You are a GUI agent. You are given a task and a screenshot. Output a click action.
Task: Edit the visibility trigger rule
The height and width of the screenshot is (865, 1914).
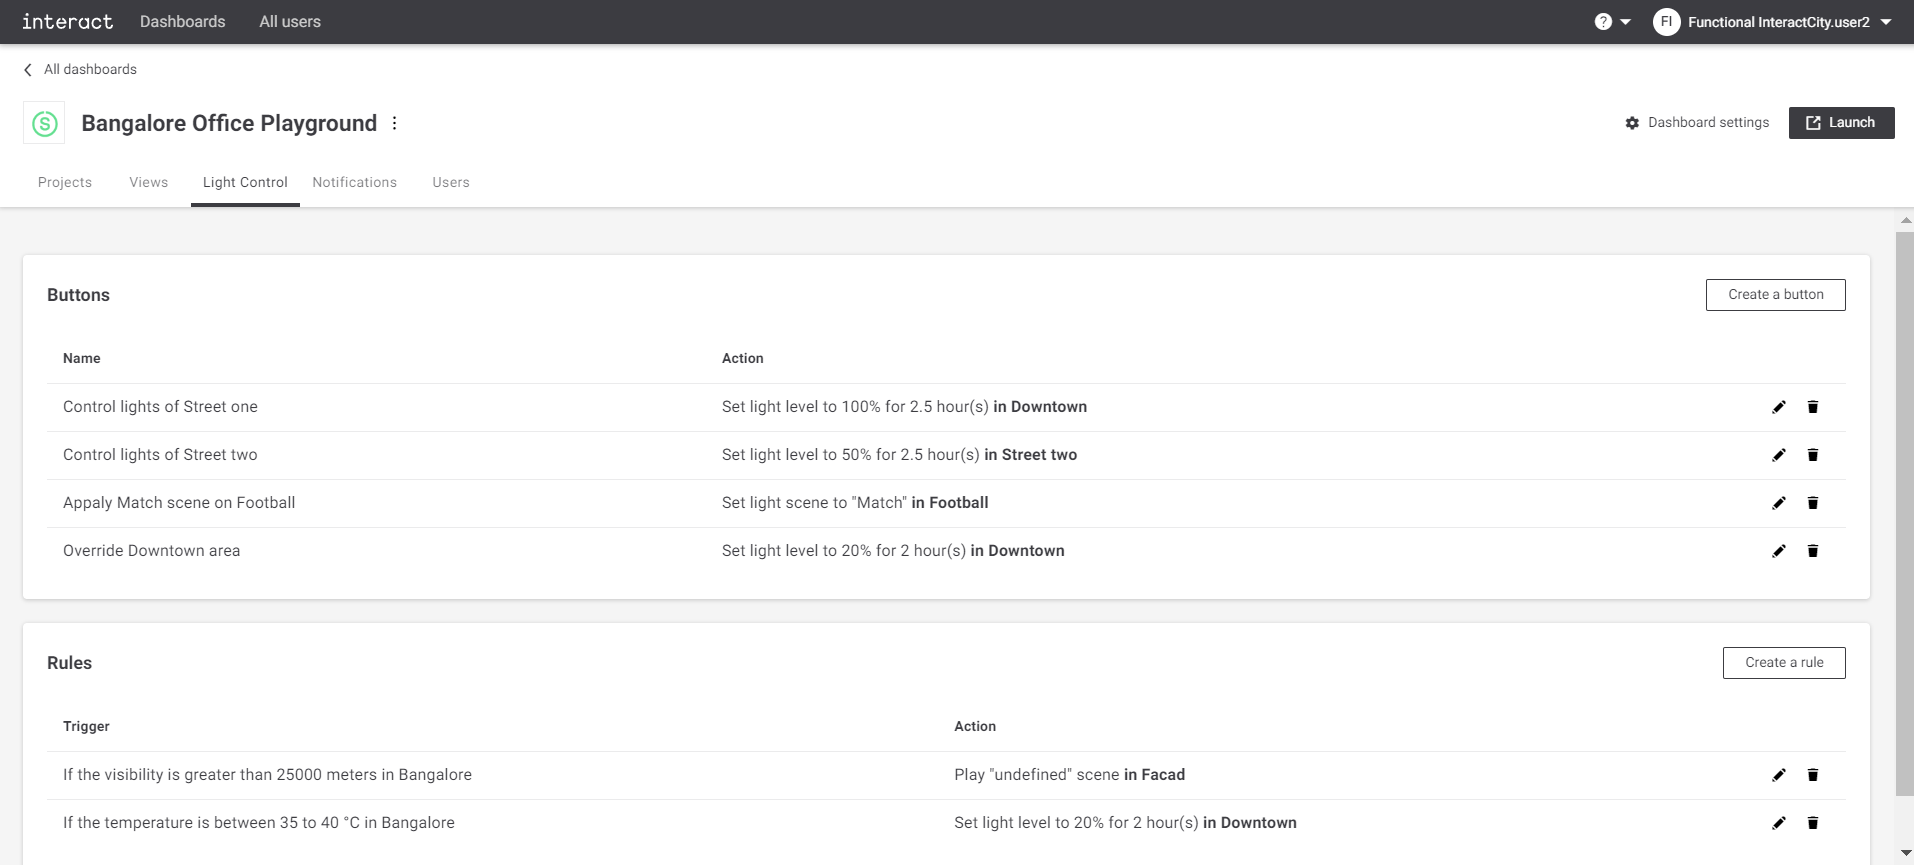pyautogui.click(x=1778, y=775)
